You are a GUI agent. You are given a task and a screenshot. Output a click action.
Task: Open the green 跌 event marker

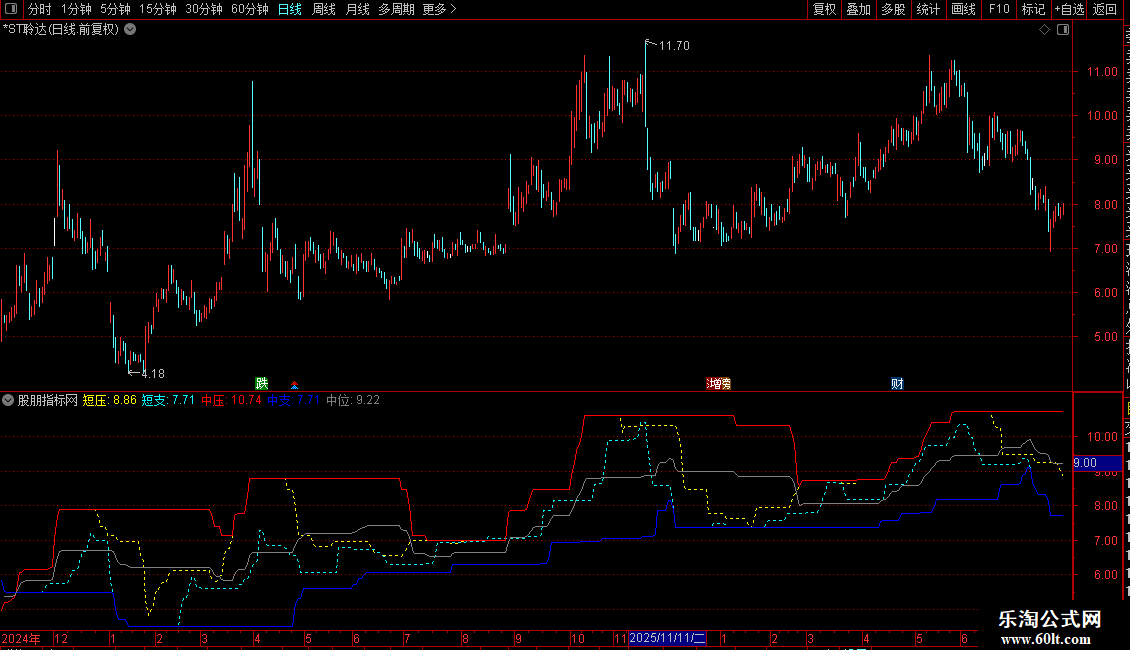click(x=262, y=383)
